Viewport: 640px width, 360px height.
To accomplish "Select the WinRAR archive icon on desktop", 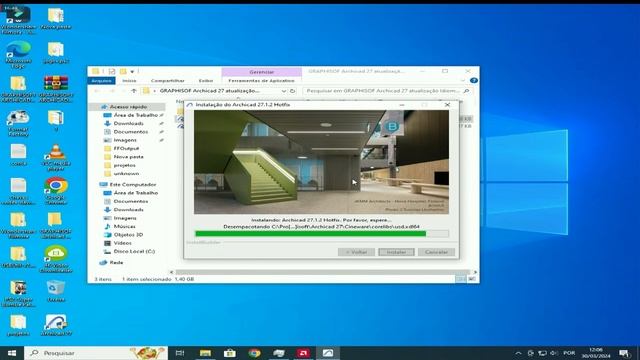I will (56, 88).
